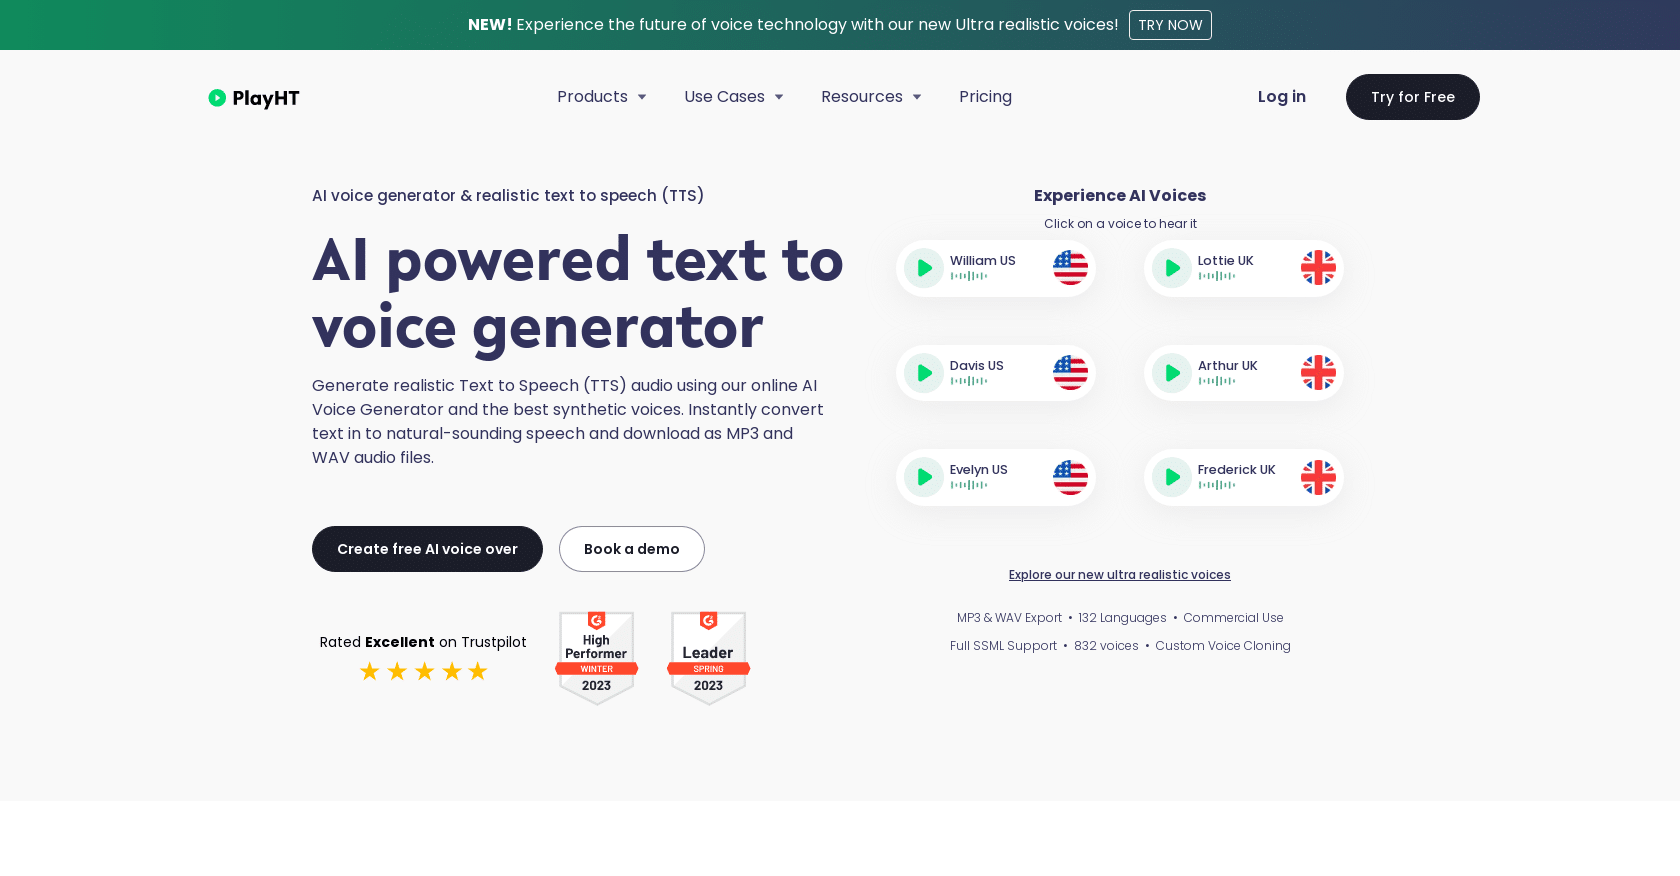Click Create free AI voice over
The height and width of the screenshot is (876, 1680).
coord(427,549)
